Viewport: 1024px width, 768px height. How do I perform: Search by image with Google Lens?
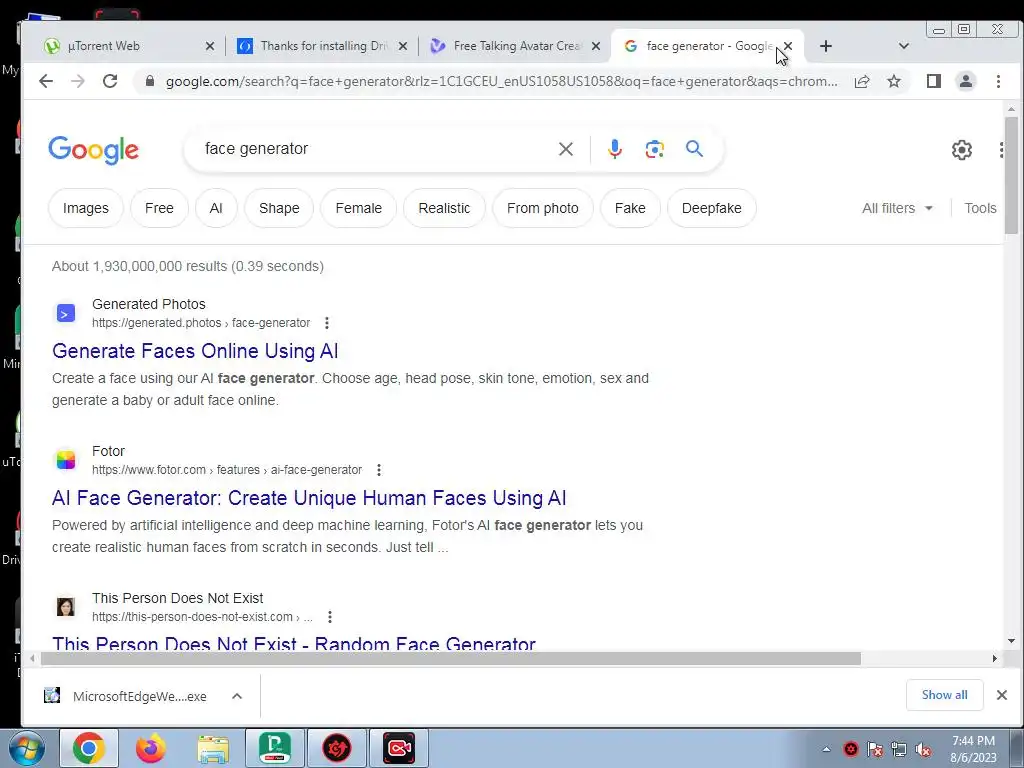pos(654,149)
